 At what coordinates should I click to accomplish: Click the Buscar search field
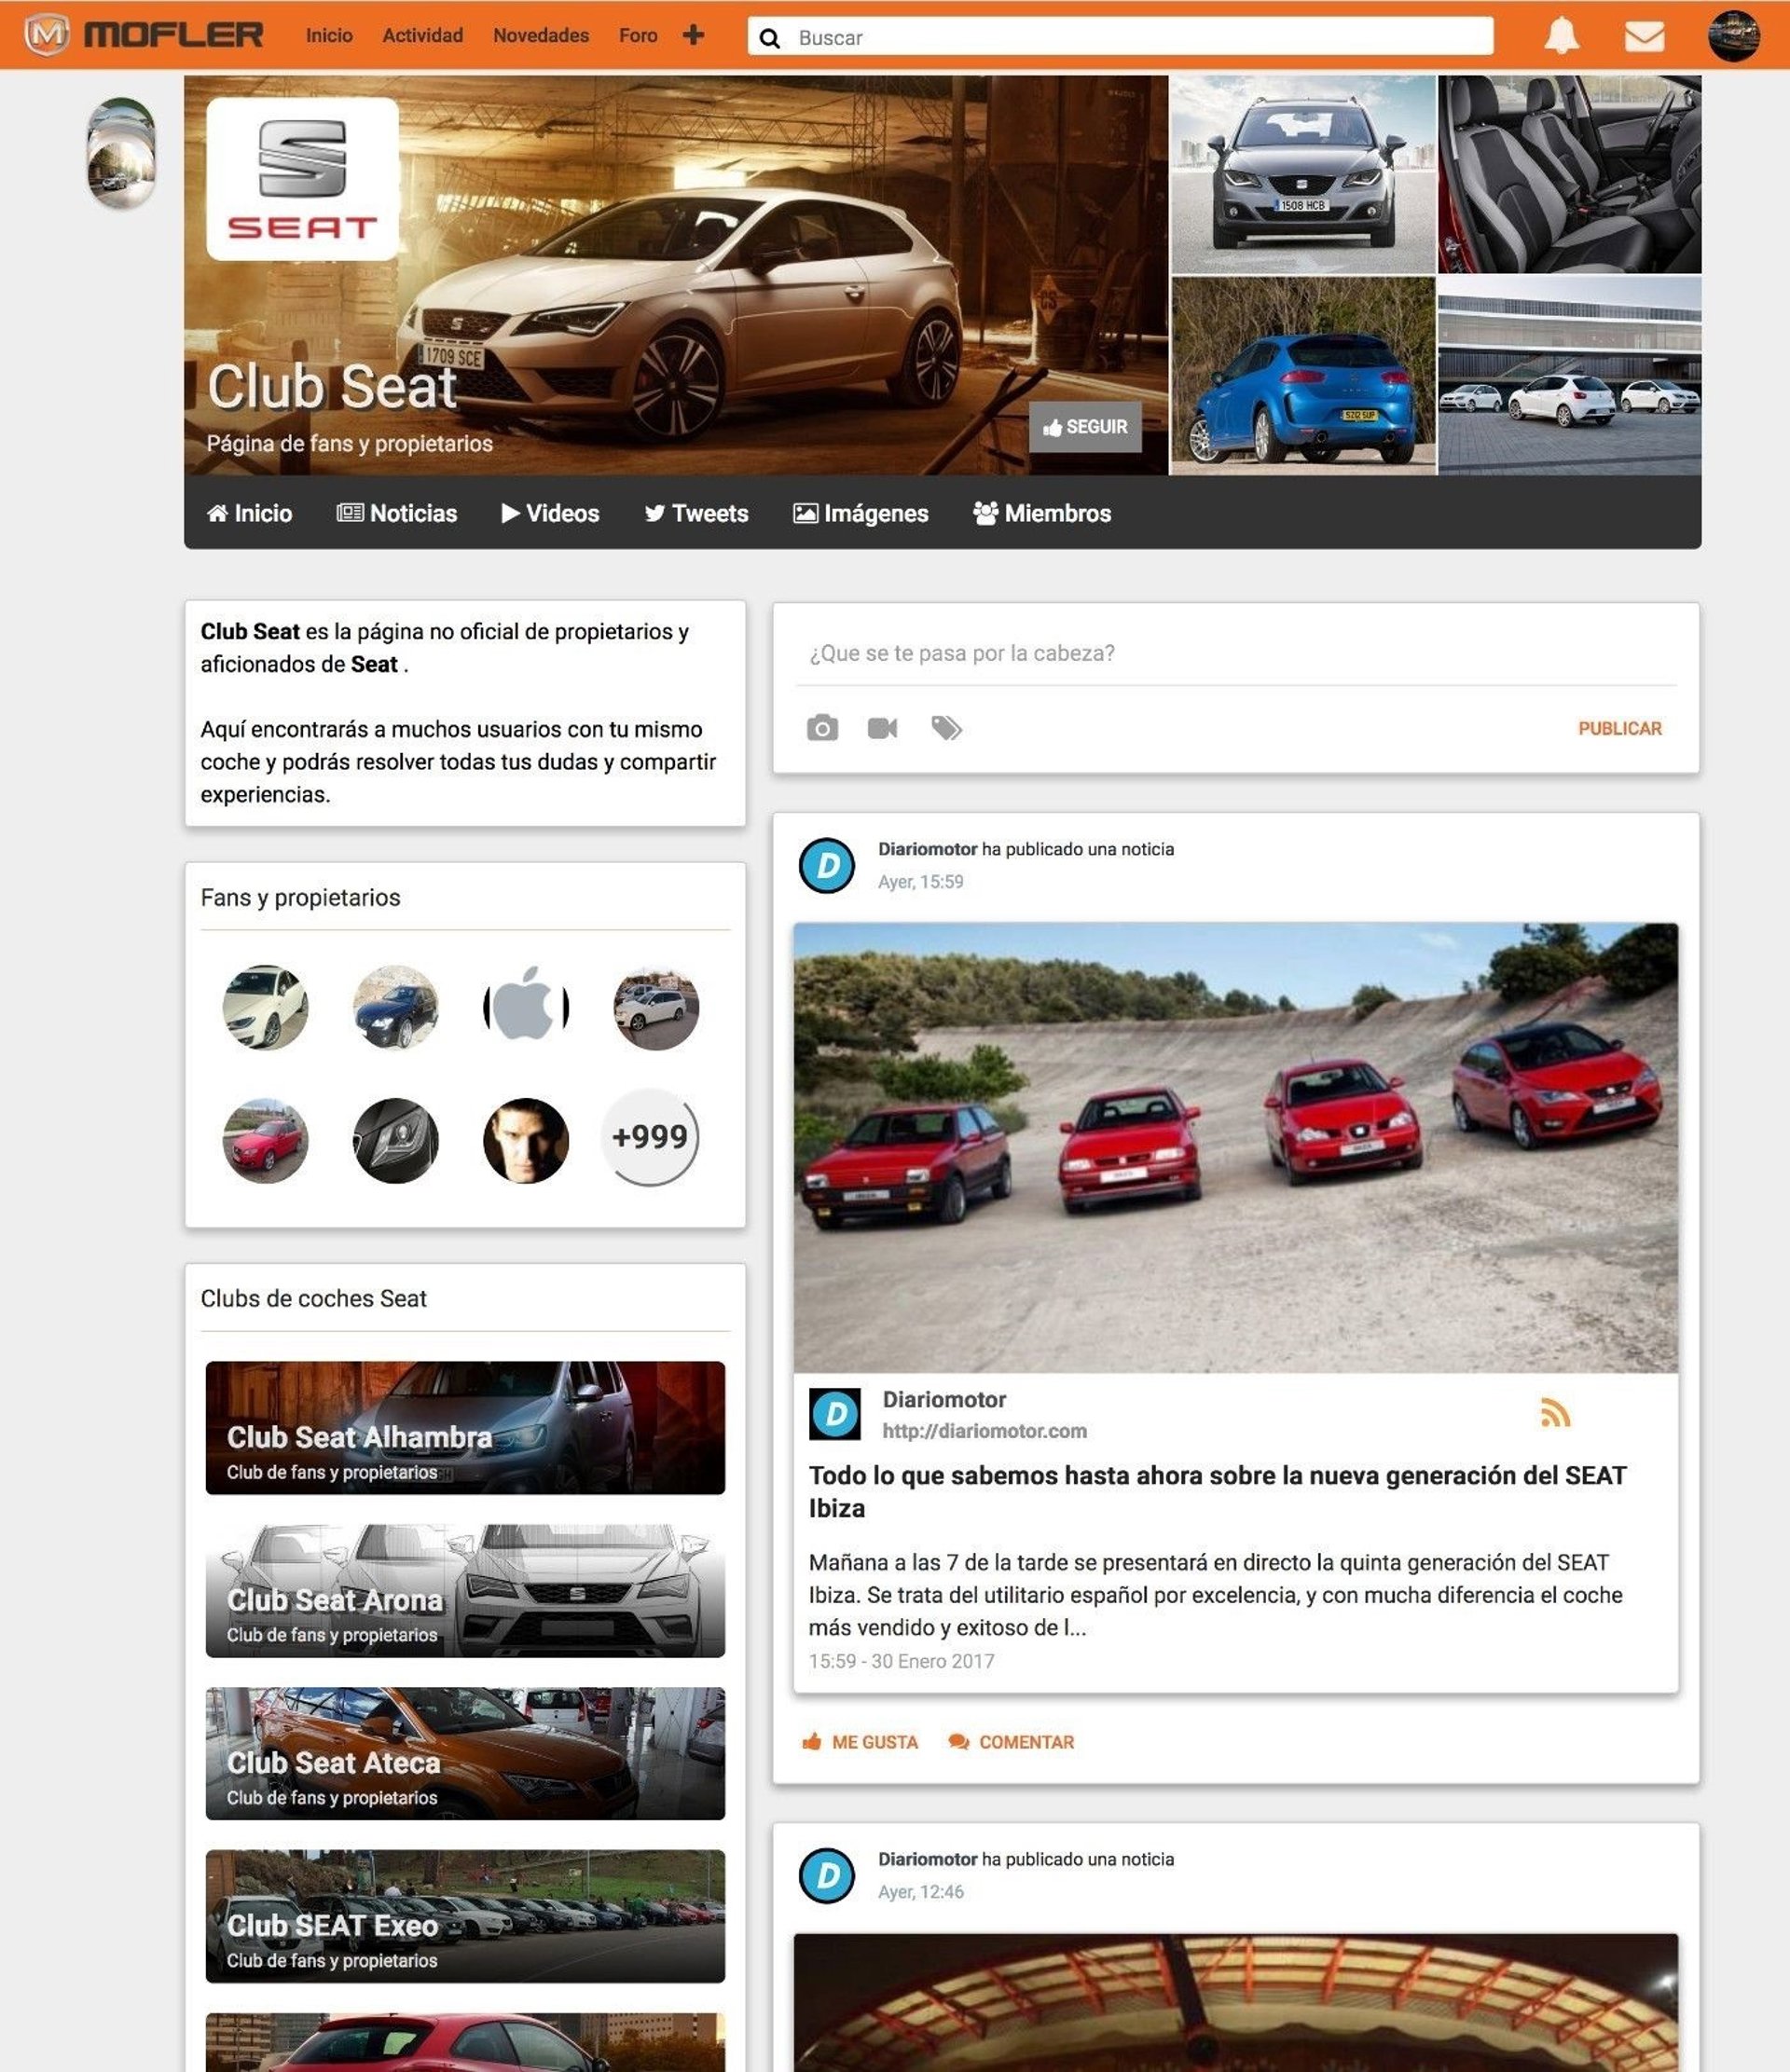pyautogui.click(x=1120, y=37)
